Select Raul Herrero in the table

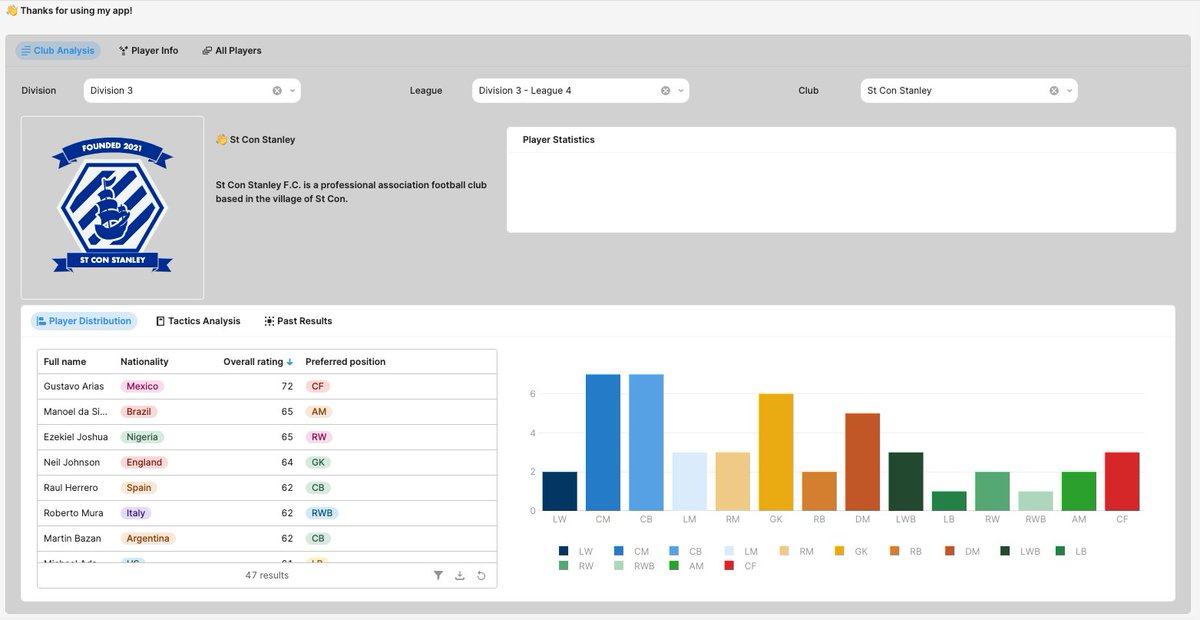tap(72, 488)
